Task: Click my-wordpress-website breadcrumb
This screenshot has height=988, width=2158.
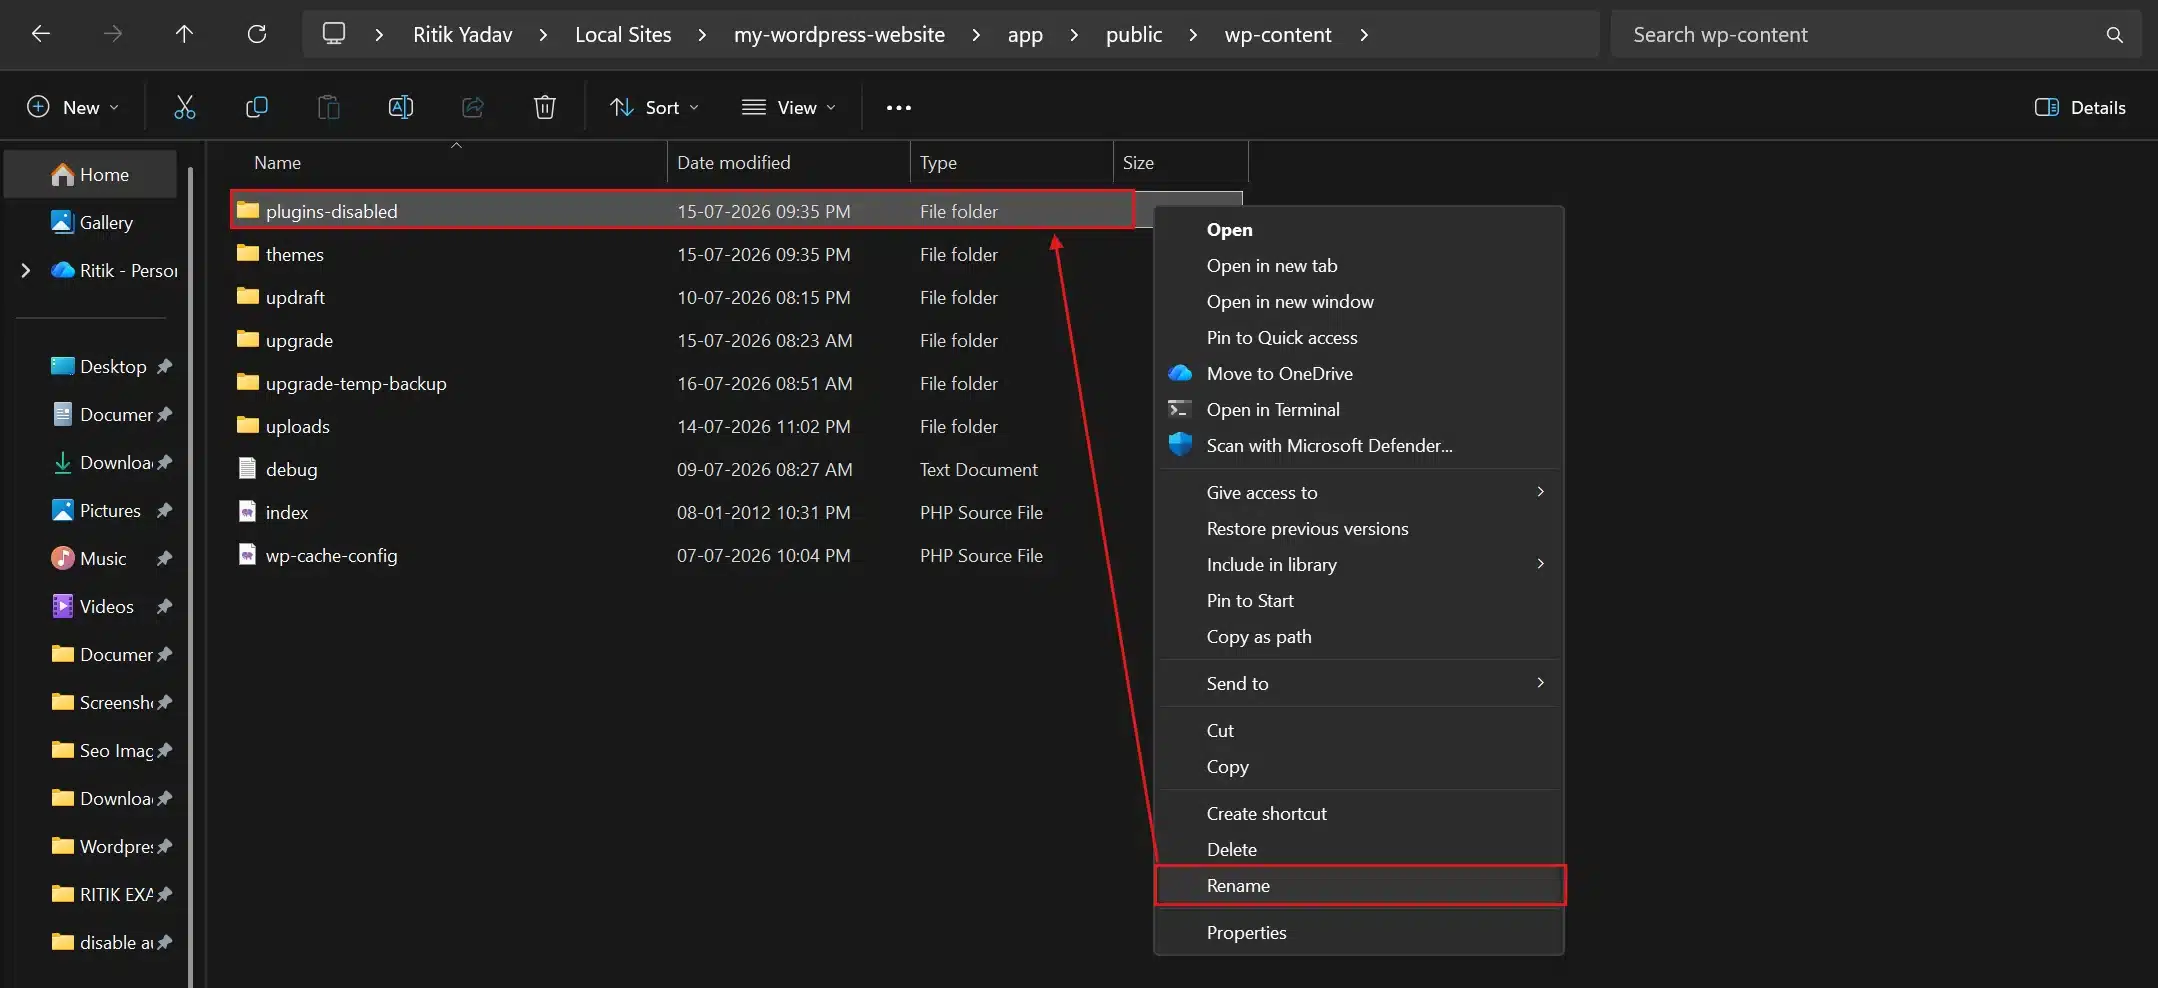Action: click(x=839, y=35)
